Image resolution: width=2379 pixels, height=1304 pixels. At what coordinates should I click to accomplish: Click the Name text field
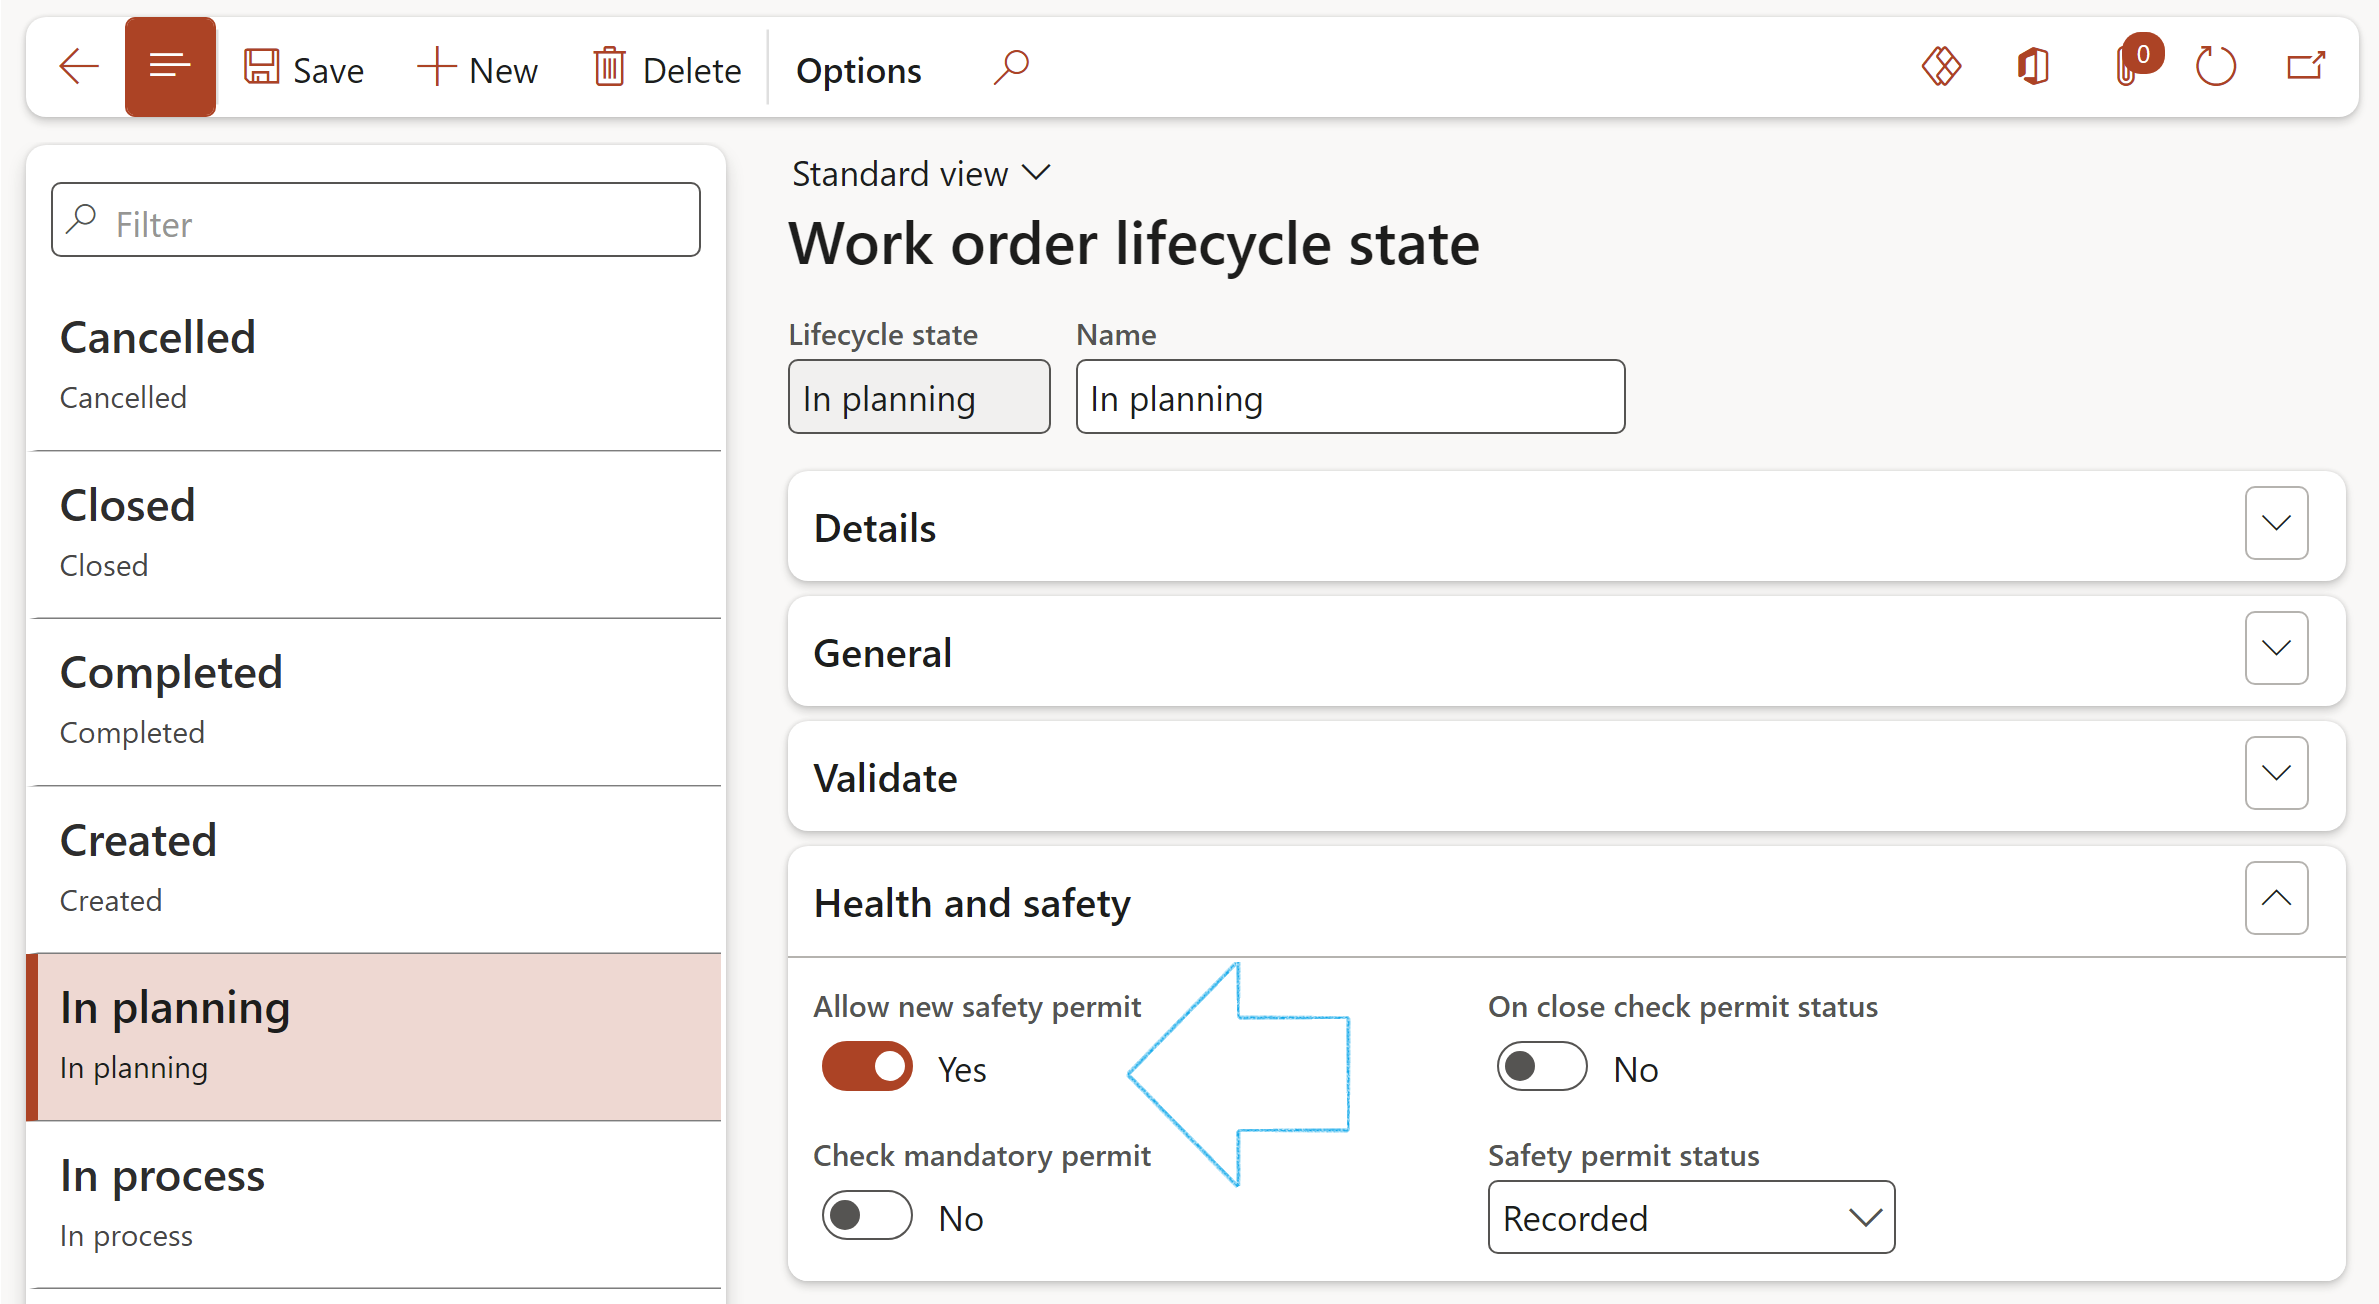1350,397
